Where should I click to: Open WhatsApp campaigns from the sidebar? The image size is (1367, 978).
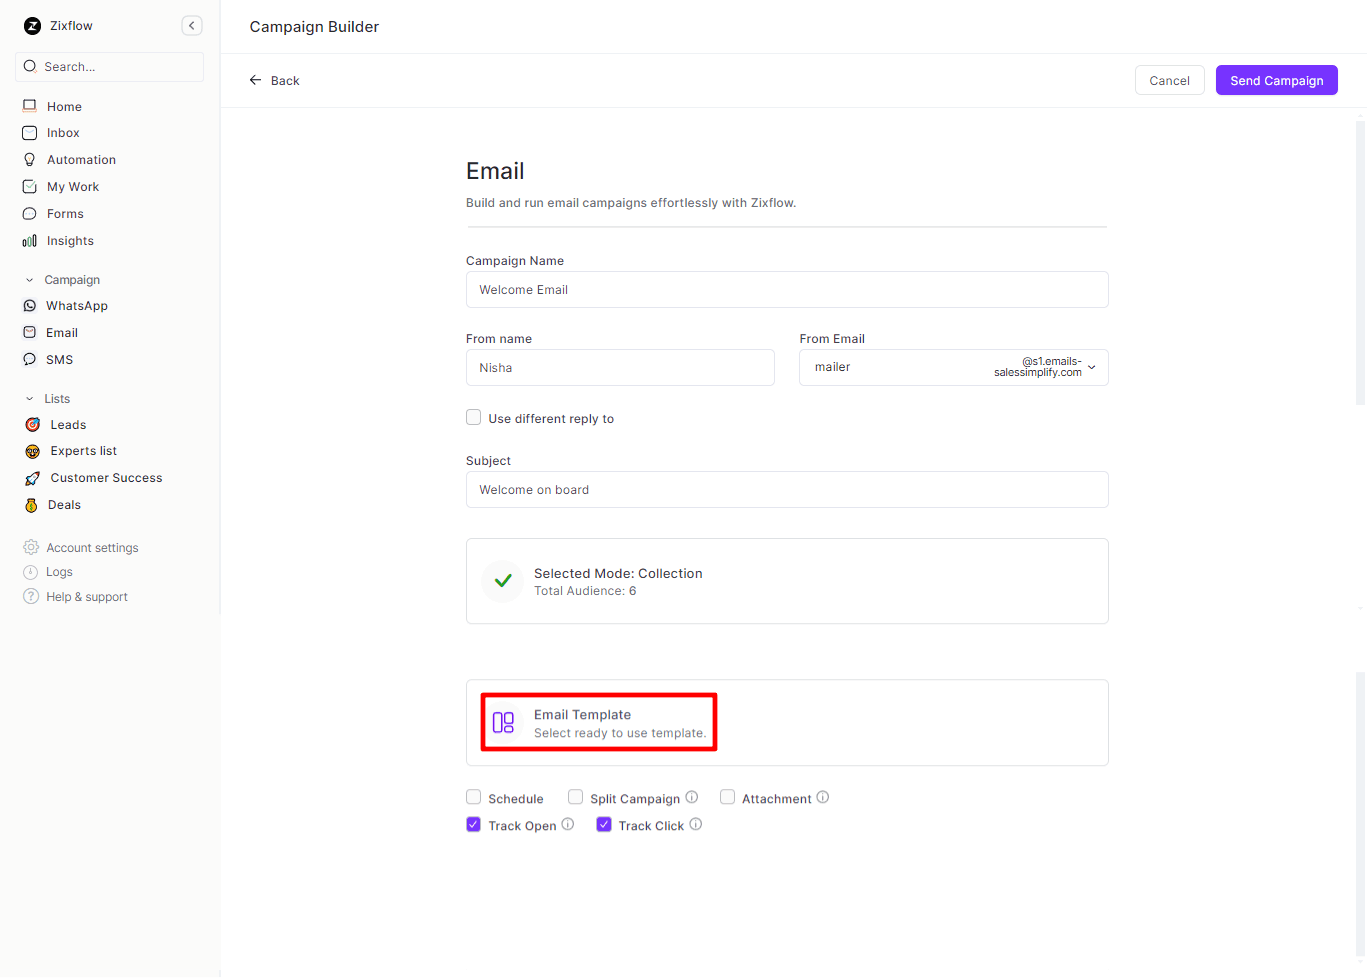point(76,306)
